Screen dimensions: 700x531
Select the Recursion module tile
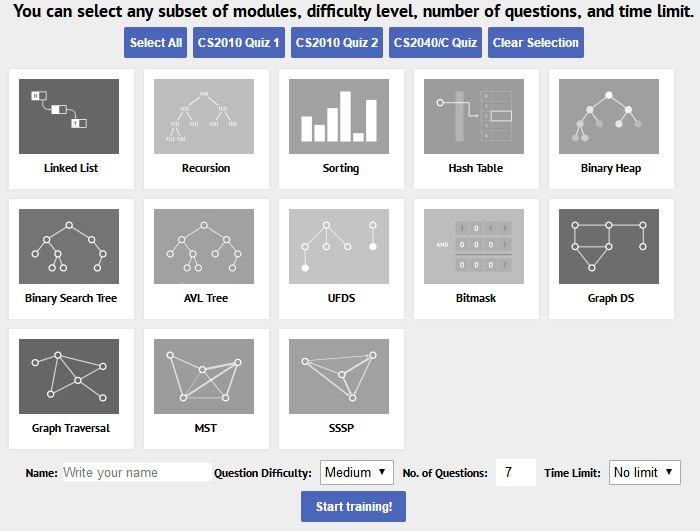204,117
